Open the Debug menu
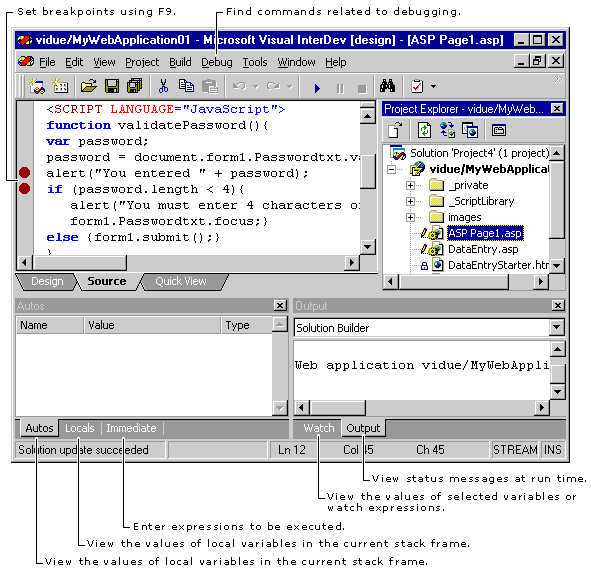Image resolution: width=591 pixels, height=572 pixels. coord(217,62)
